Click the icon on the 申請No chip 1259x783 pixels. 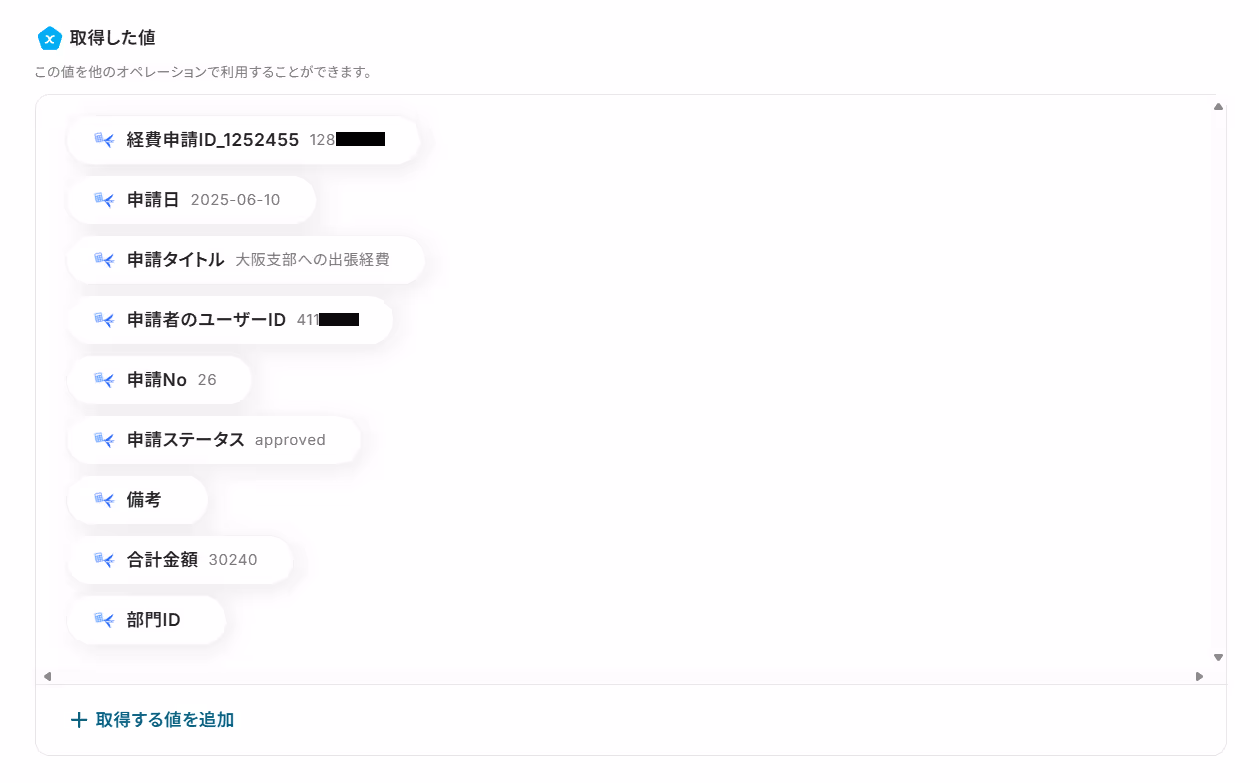coord(104,380)
